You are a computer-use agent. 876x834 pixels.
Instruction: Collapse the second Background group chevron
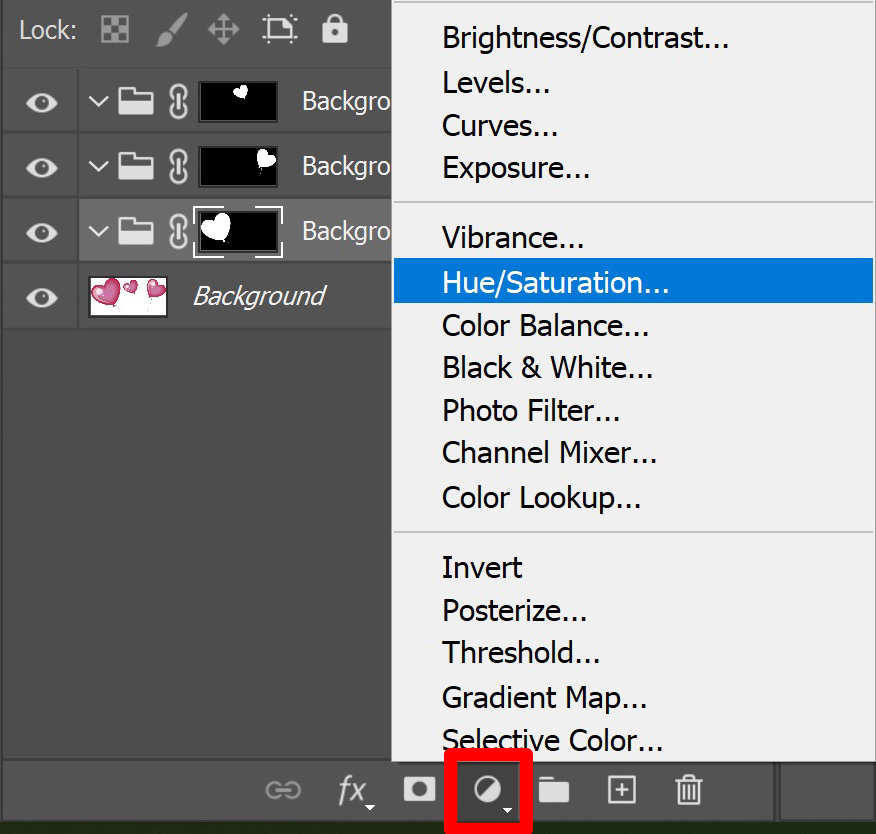coord(98,166)
